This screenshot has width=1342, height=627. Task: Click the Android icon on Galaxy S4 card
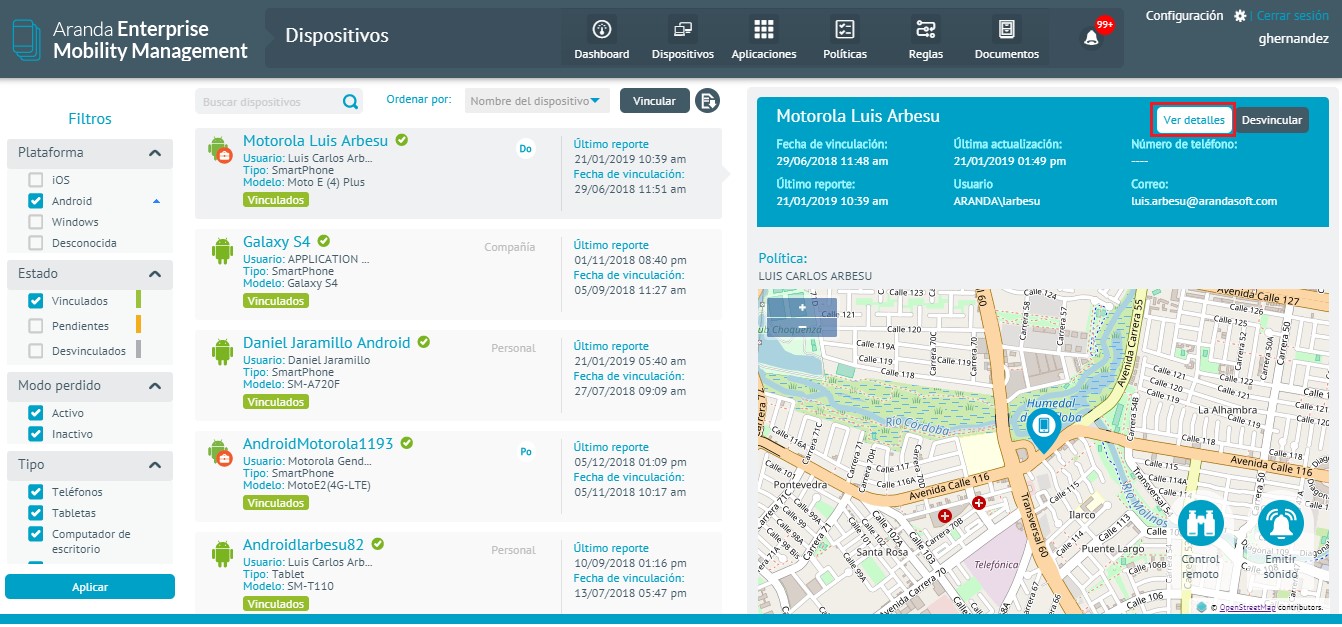(x=221, y=251)
